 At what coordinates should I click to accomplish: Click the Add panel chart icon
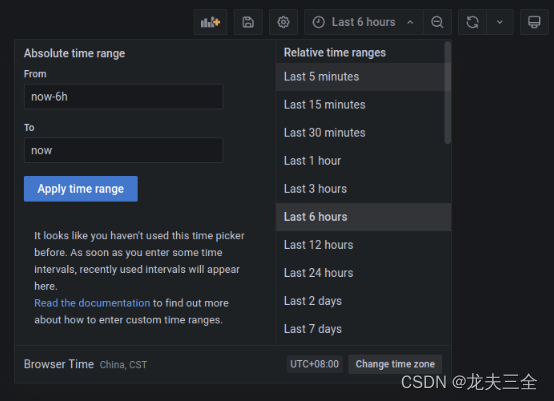tap(211, 22)
